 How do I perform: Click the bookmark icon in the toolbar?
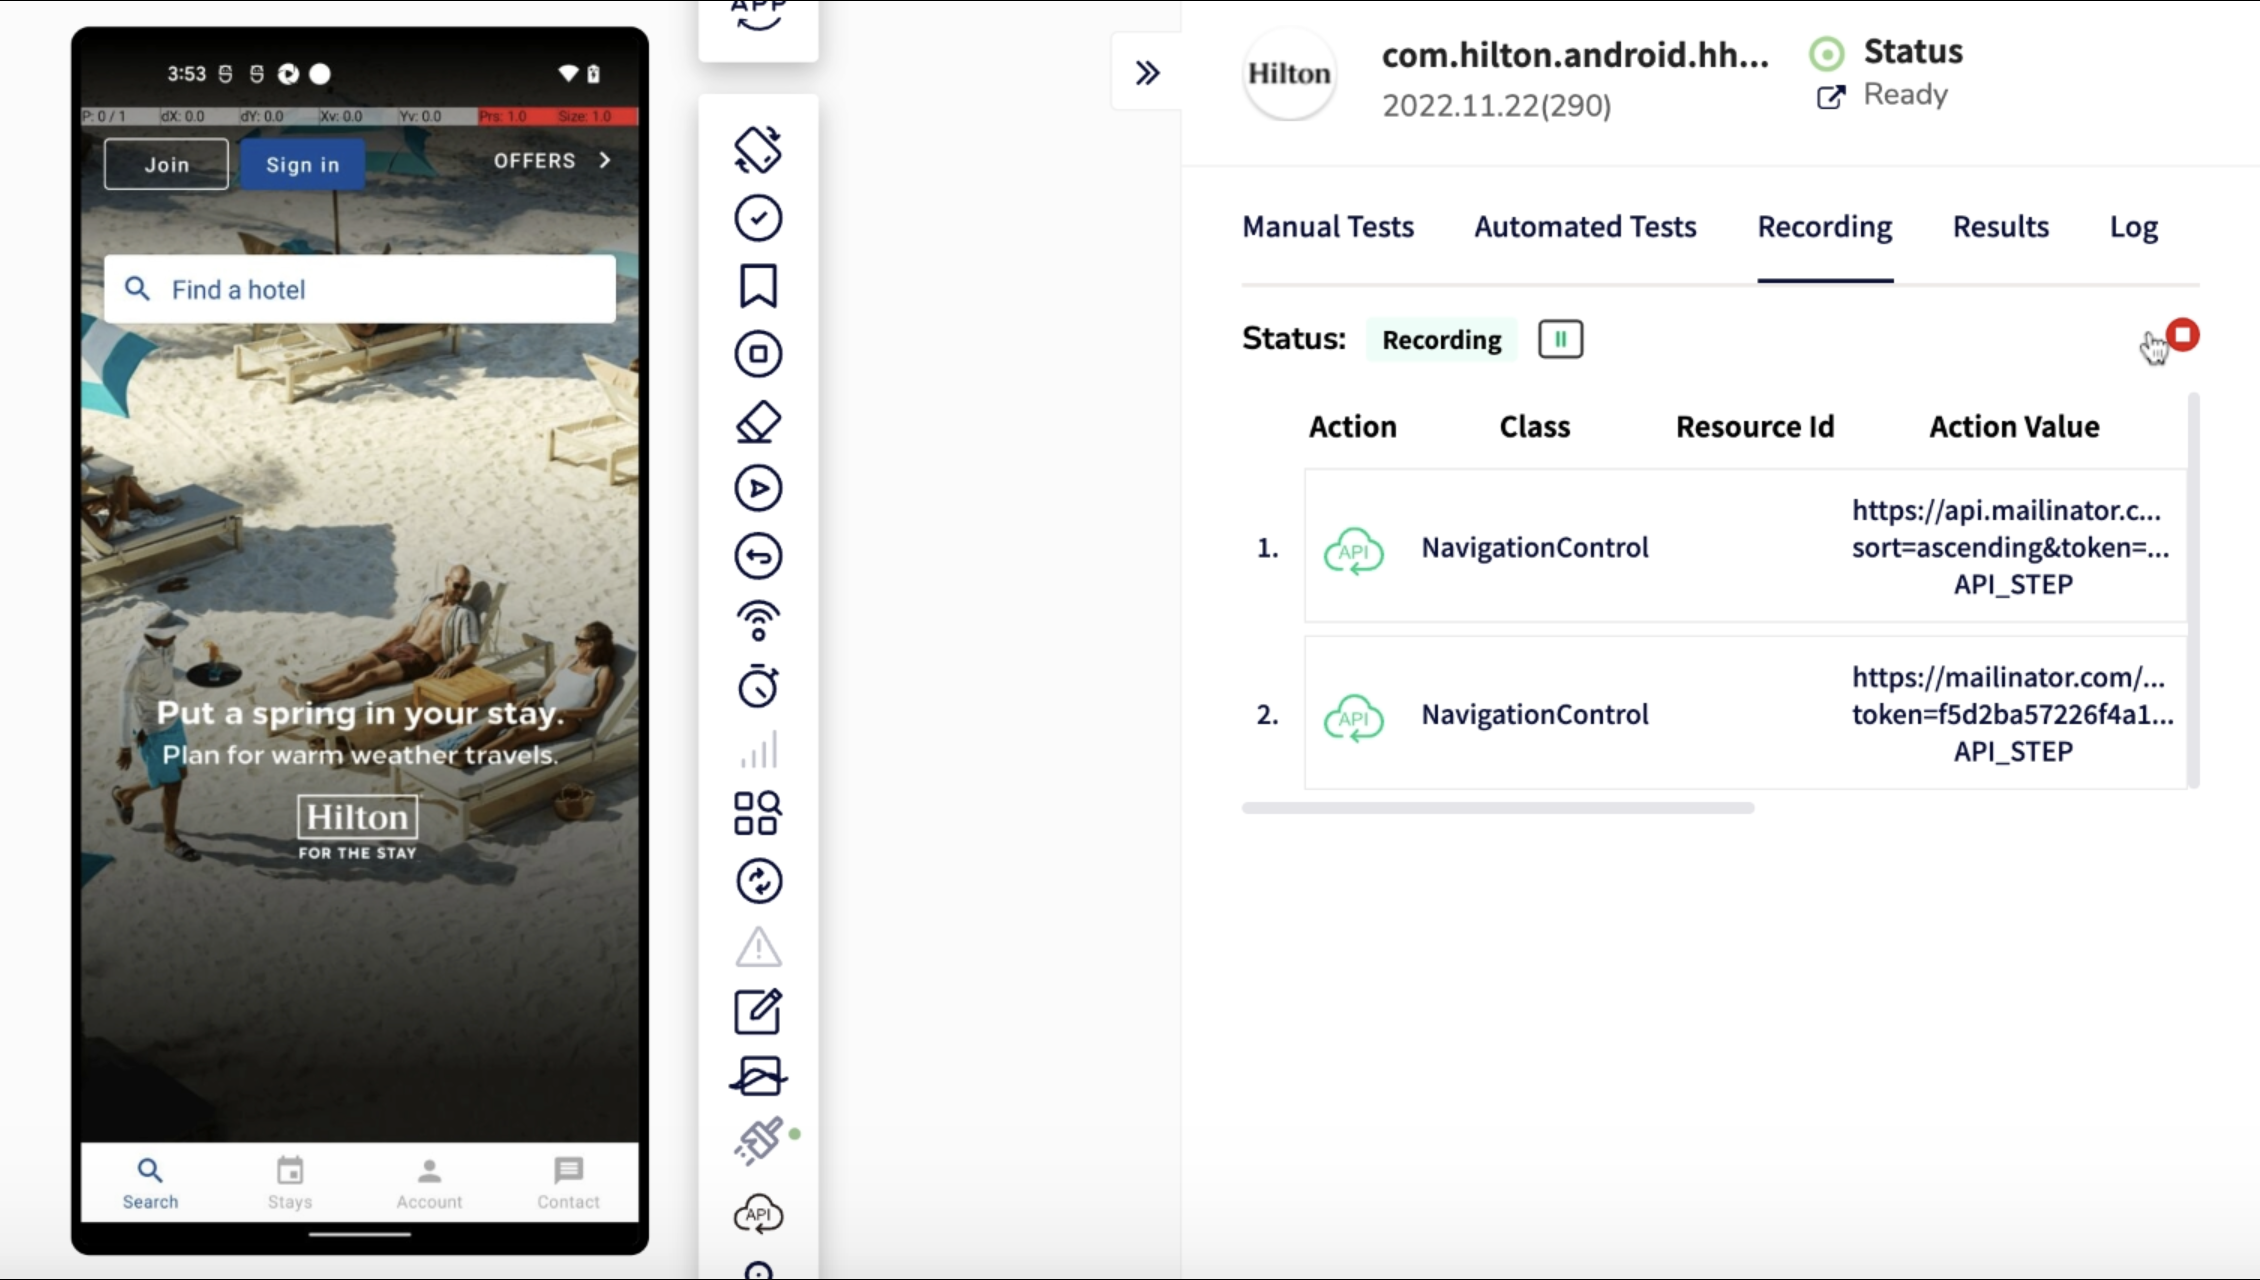pyautogui.click(x=758, y=286)
